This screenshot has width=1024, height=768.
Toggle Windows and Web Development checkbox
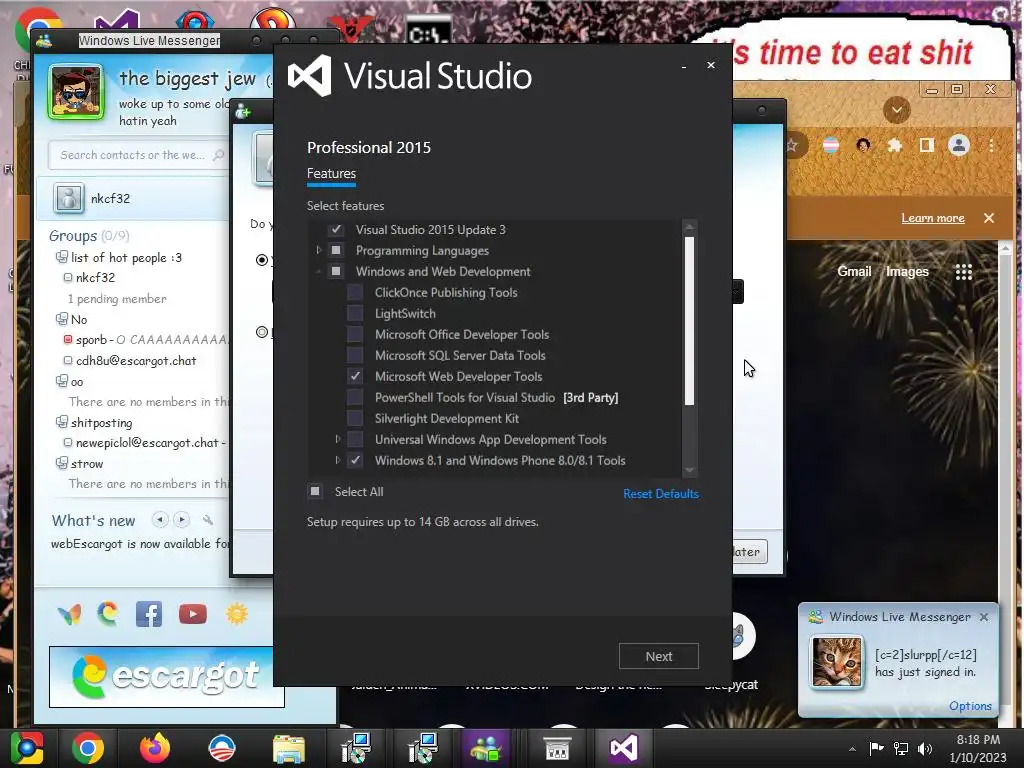tap(336, 271)
